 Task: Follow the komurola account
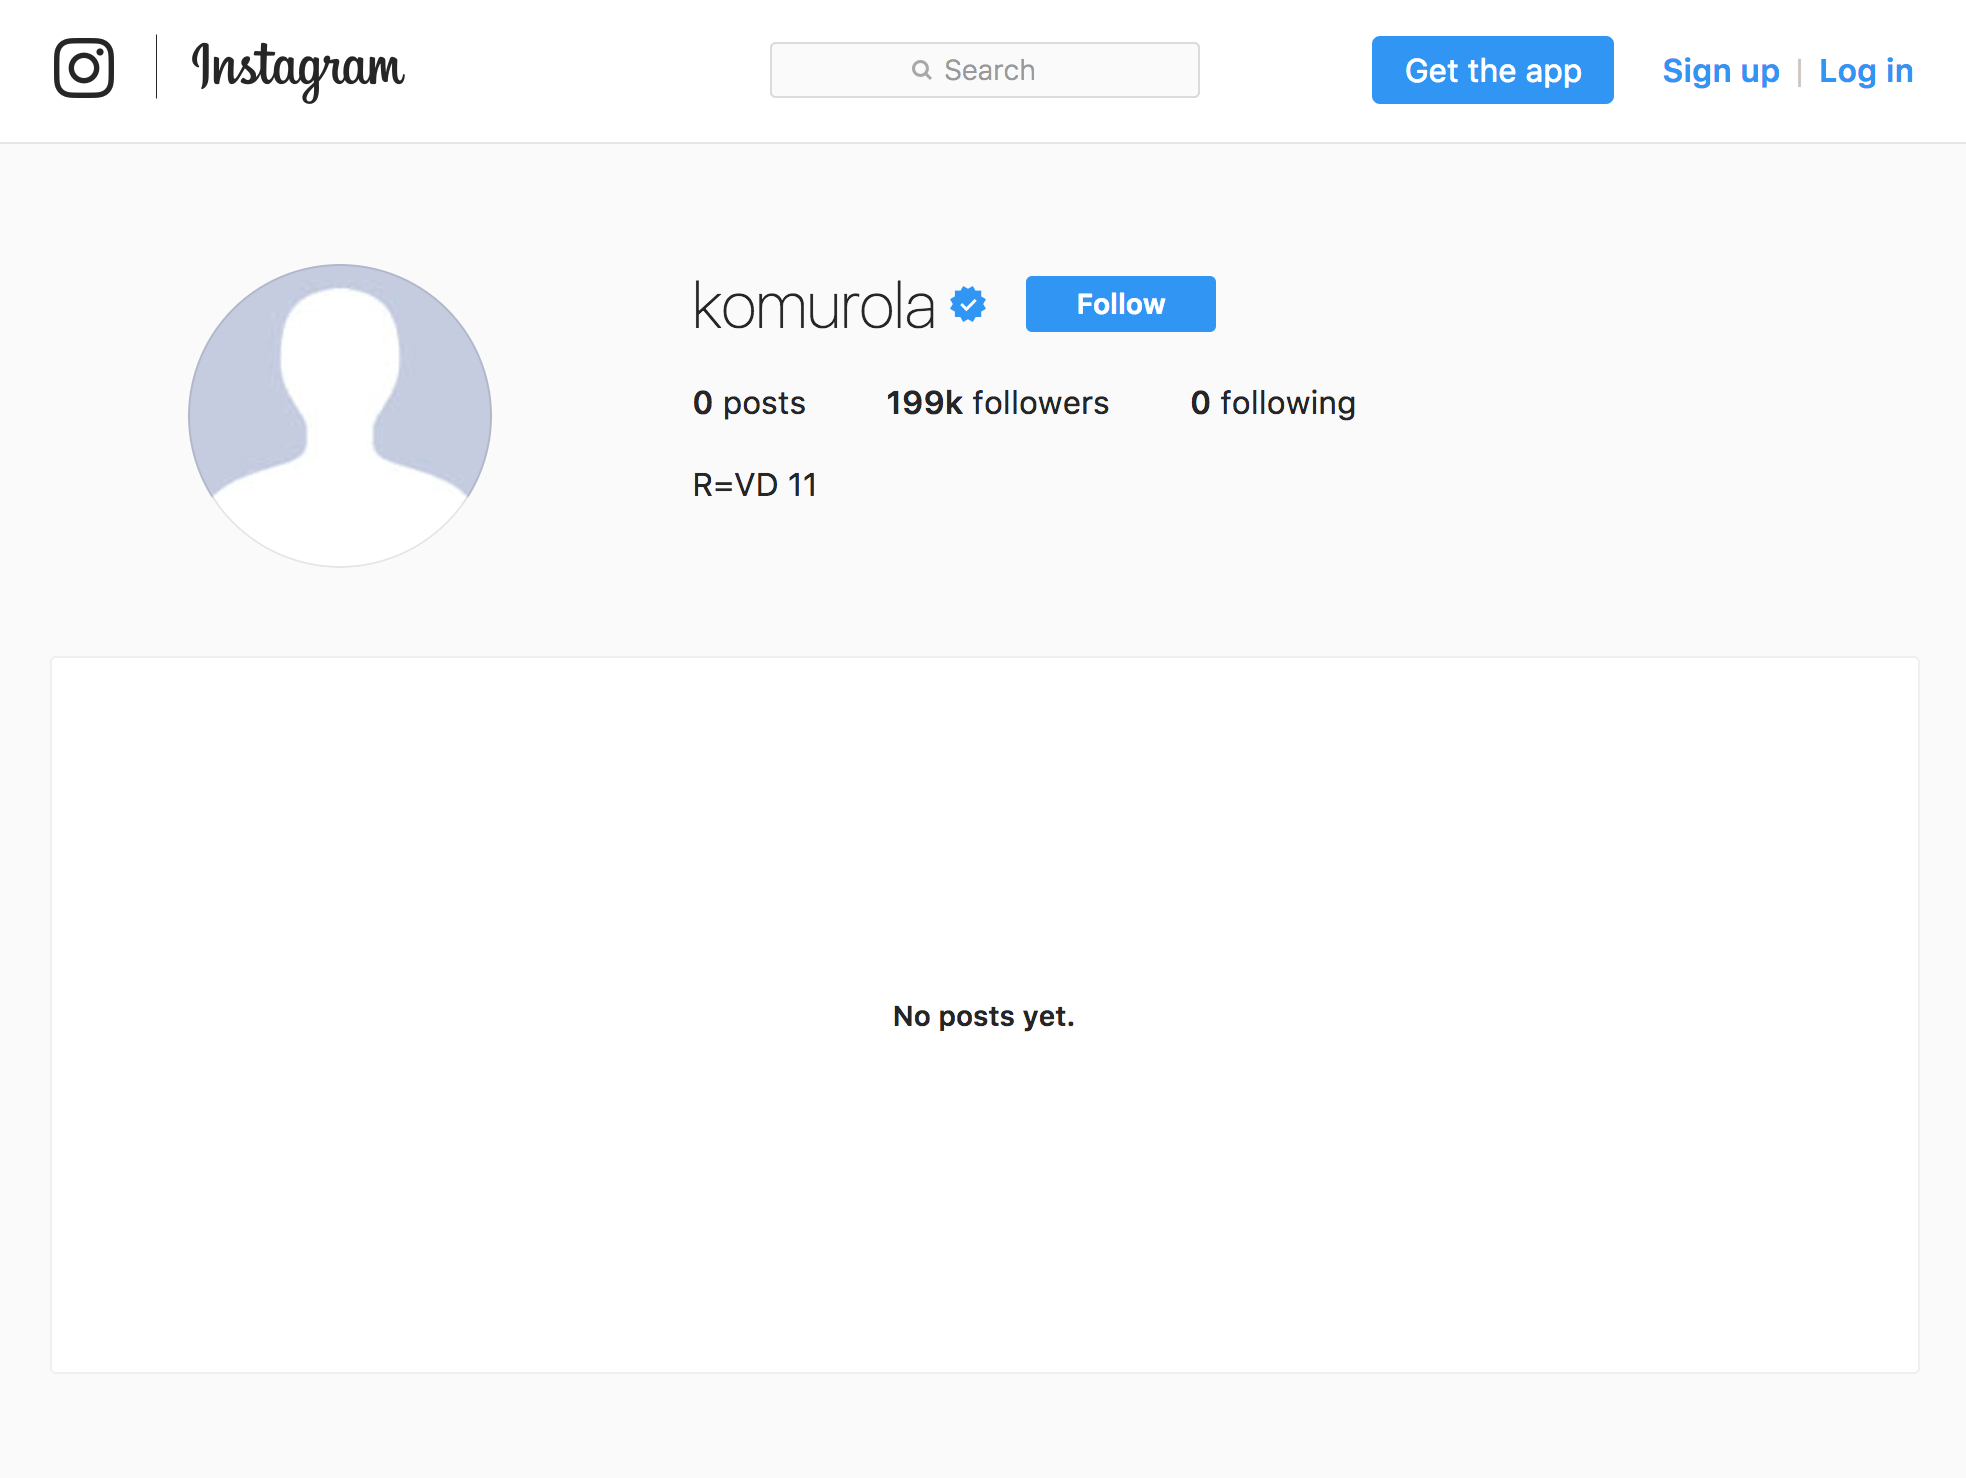[1121, 304]
